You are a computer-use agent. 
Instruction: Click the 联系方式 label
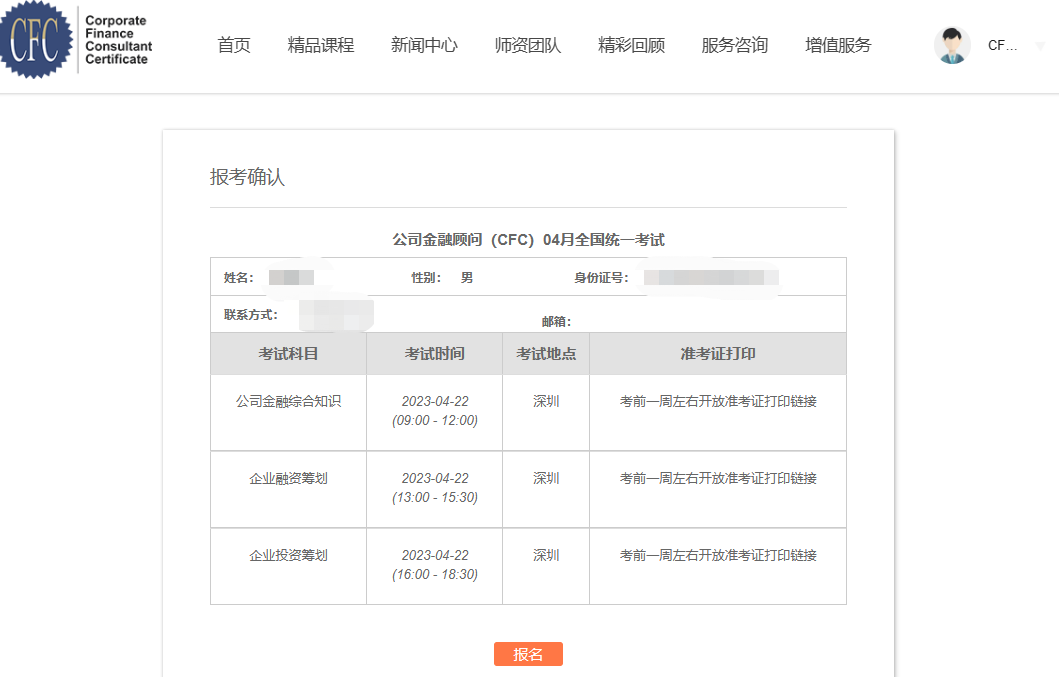click(x=251, y=315)
